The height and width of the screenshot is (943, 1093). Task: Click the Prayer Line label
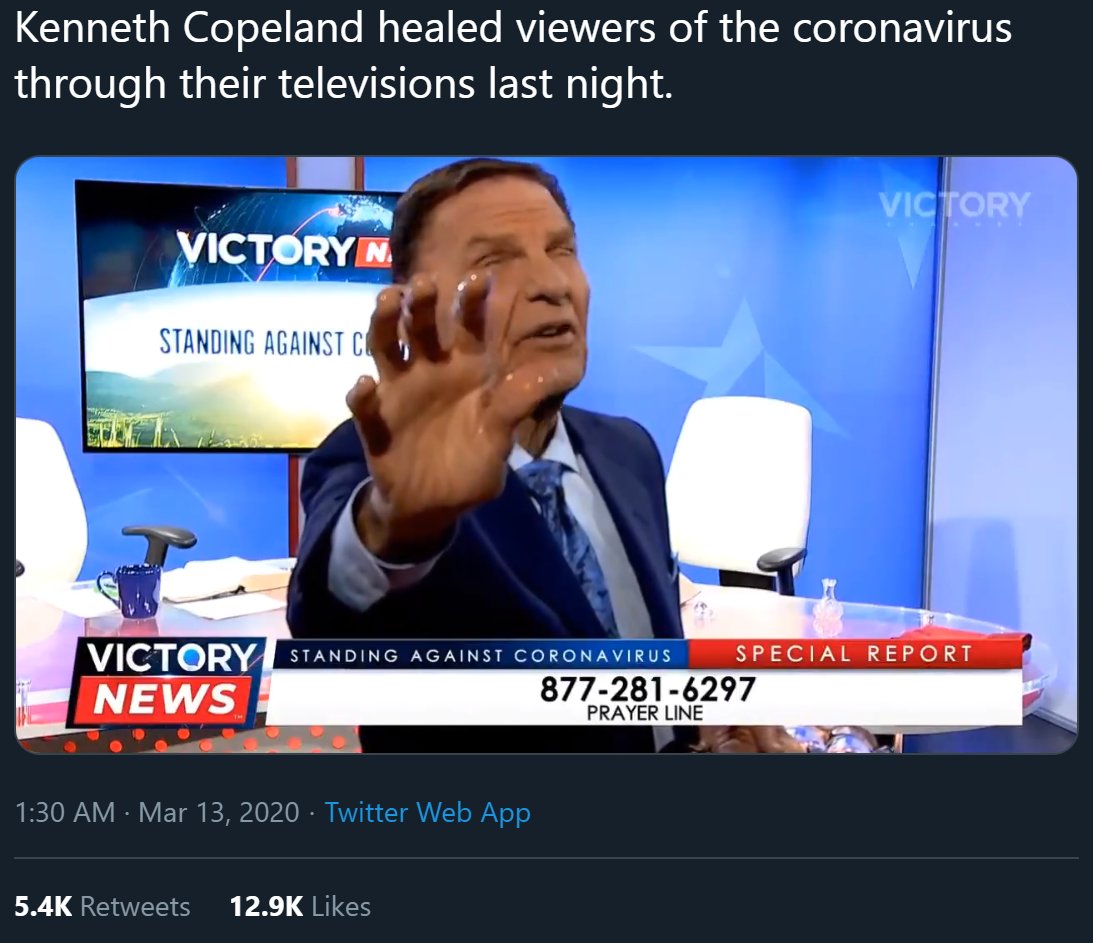tap(645, 714)
